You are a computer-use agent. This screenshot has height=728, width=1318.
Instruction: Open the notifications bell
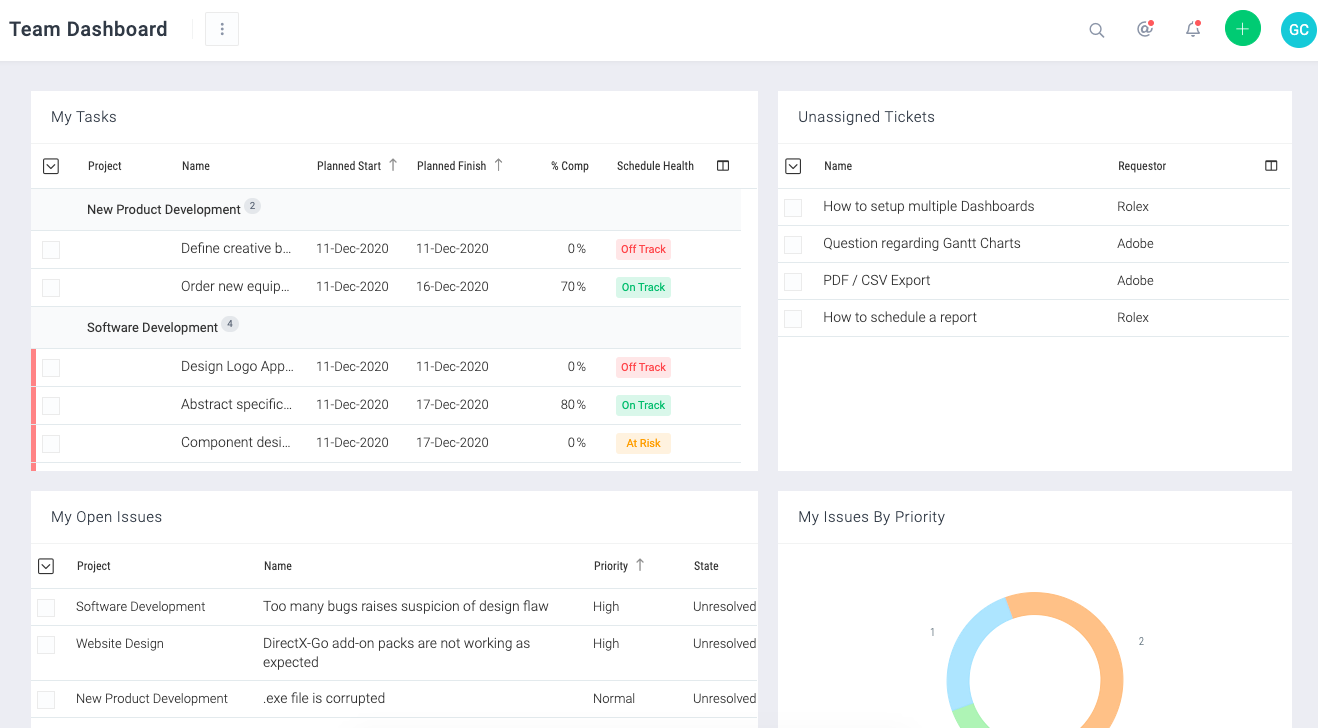1193,30
